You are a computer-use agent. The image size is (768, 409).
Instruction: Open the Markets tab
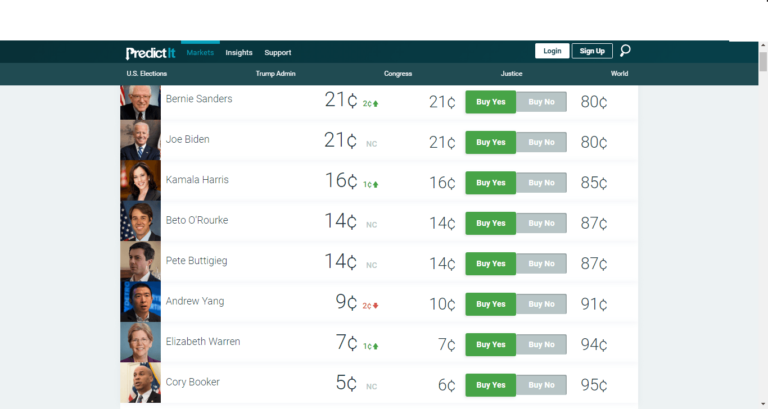click(x=200, y=52)
